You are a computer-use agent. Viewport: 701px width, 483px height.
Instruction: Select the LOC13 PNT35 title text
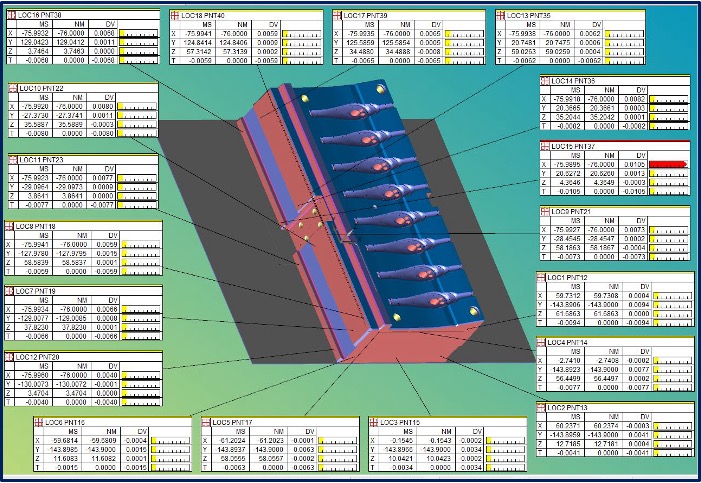528,16
